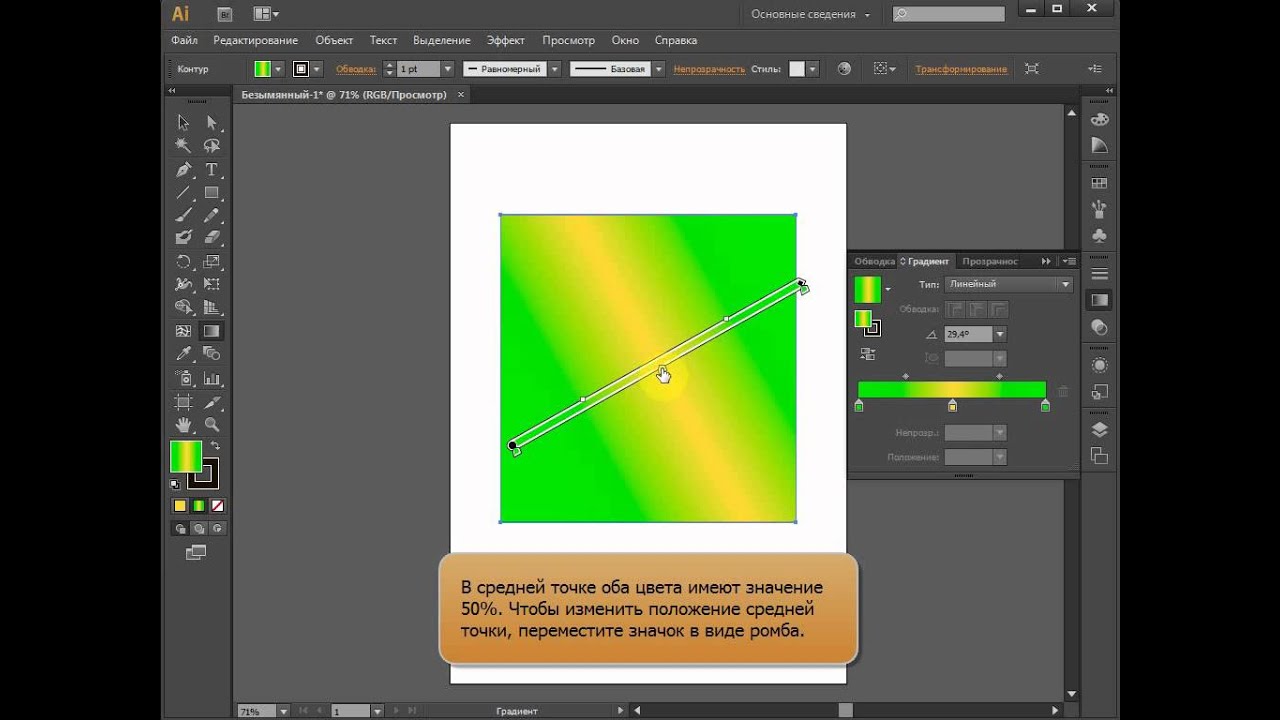Select the Pen tool

(184, 170)
